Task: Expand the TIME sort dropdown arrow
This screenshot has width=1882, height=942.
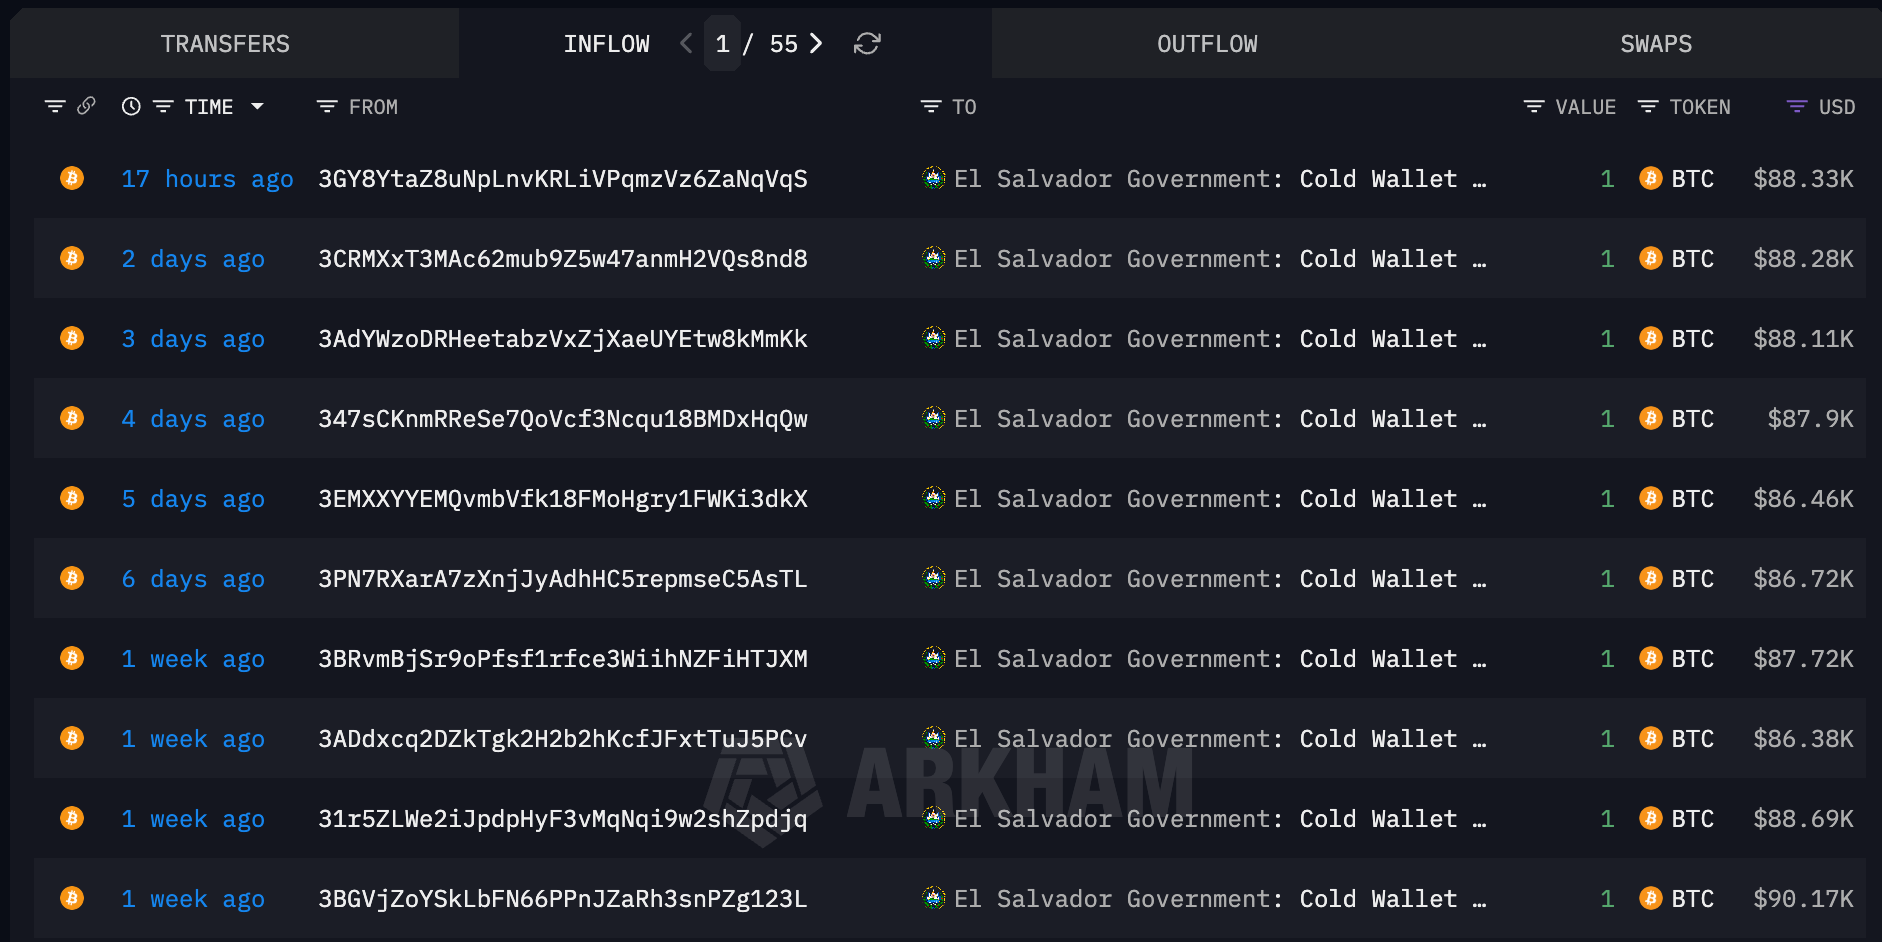Action: click(257, 106)
